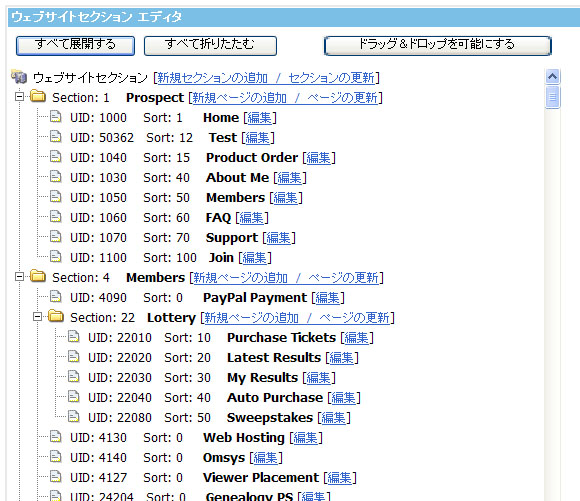This screenshot has height=501, width=580.
Task: Collapse the Section 4 Members tree node
Action: tap(19, 277)
